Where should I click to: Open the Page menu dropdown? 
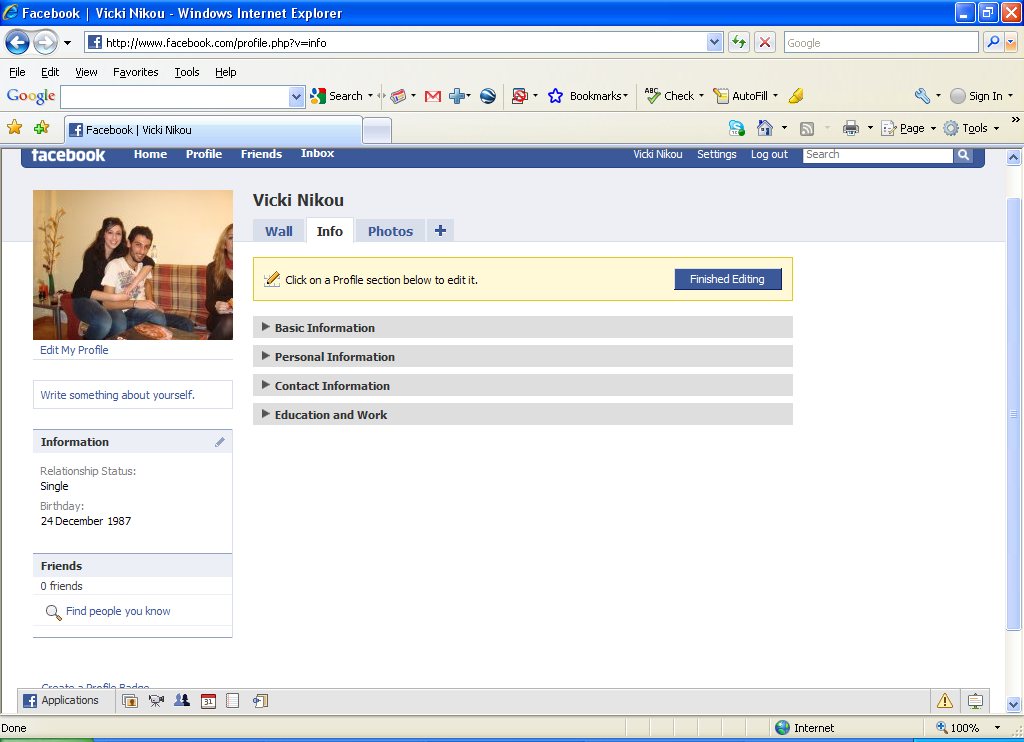933,129
